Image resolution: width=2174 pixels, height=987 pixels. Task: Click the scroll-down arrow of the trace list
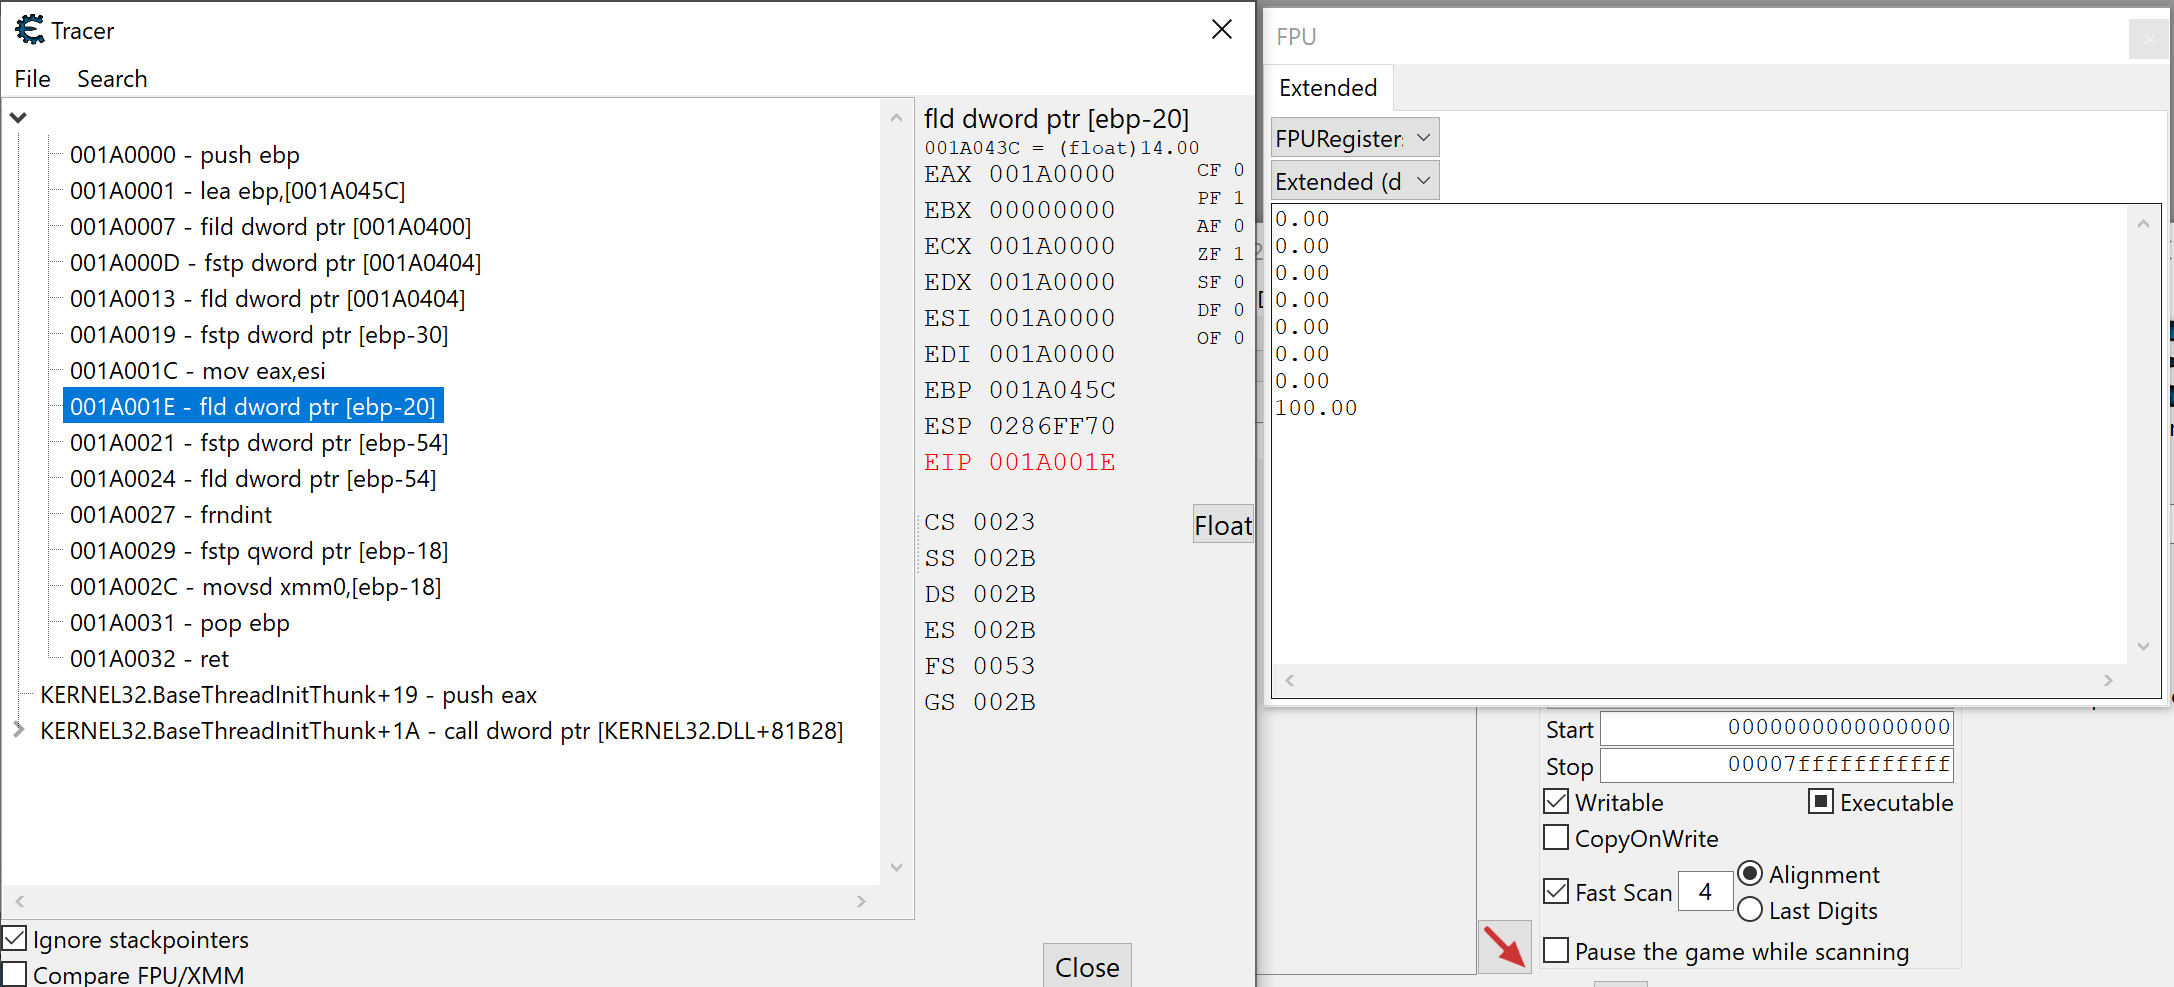coord(897,867)
